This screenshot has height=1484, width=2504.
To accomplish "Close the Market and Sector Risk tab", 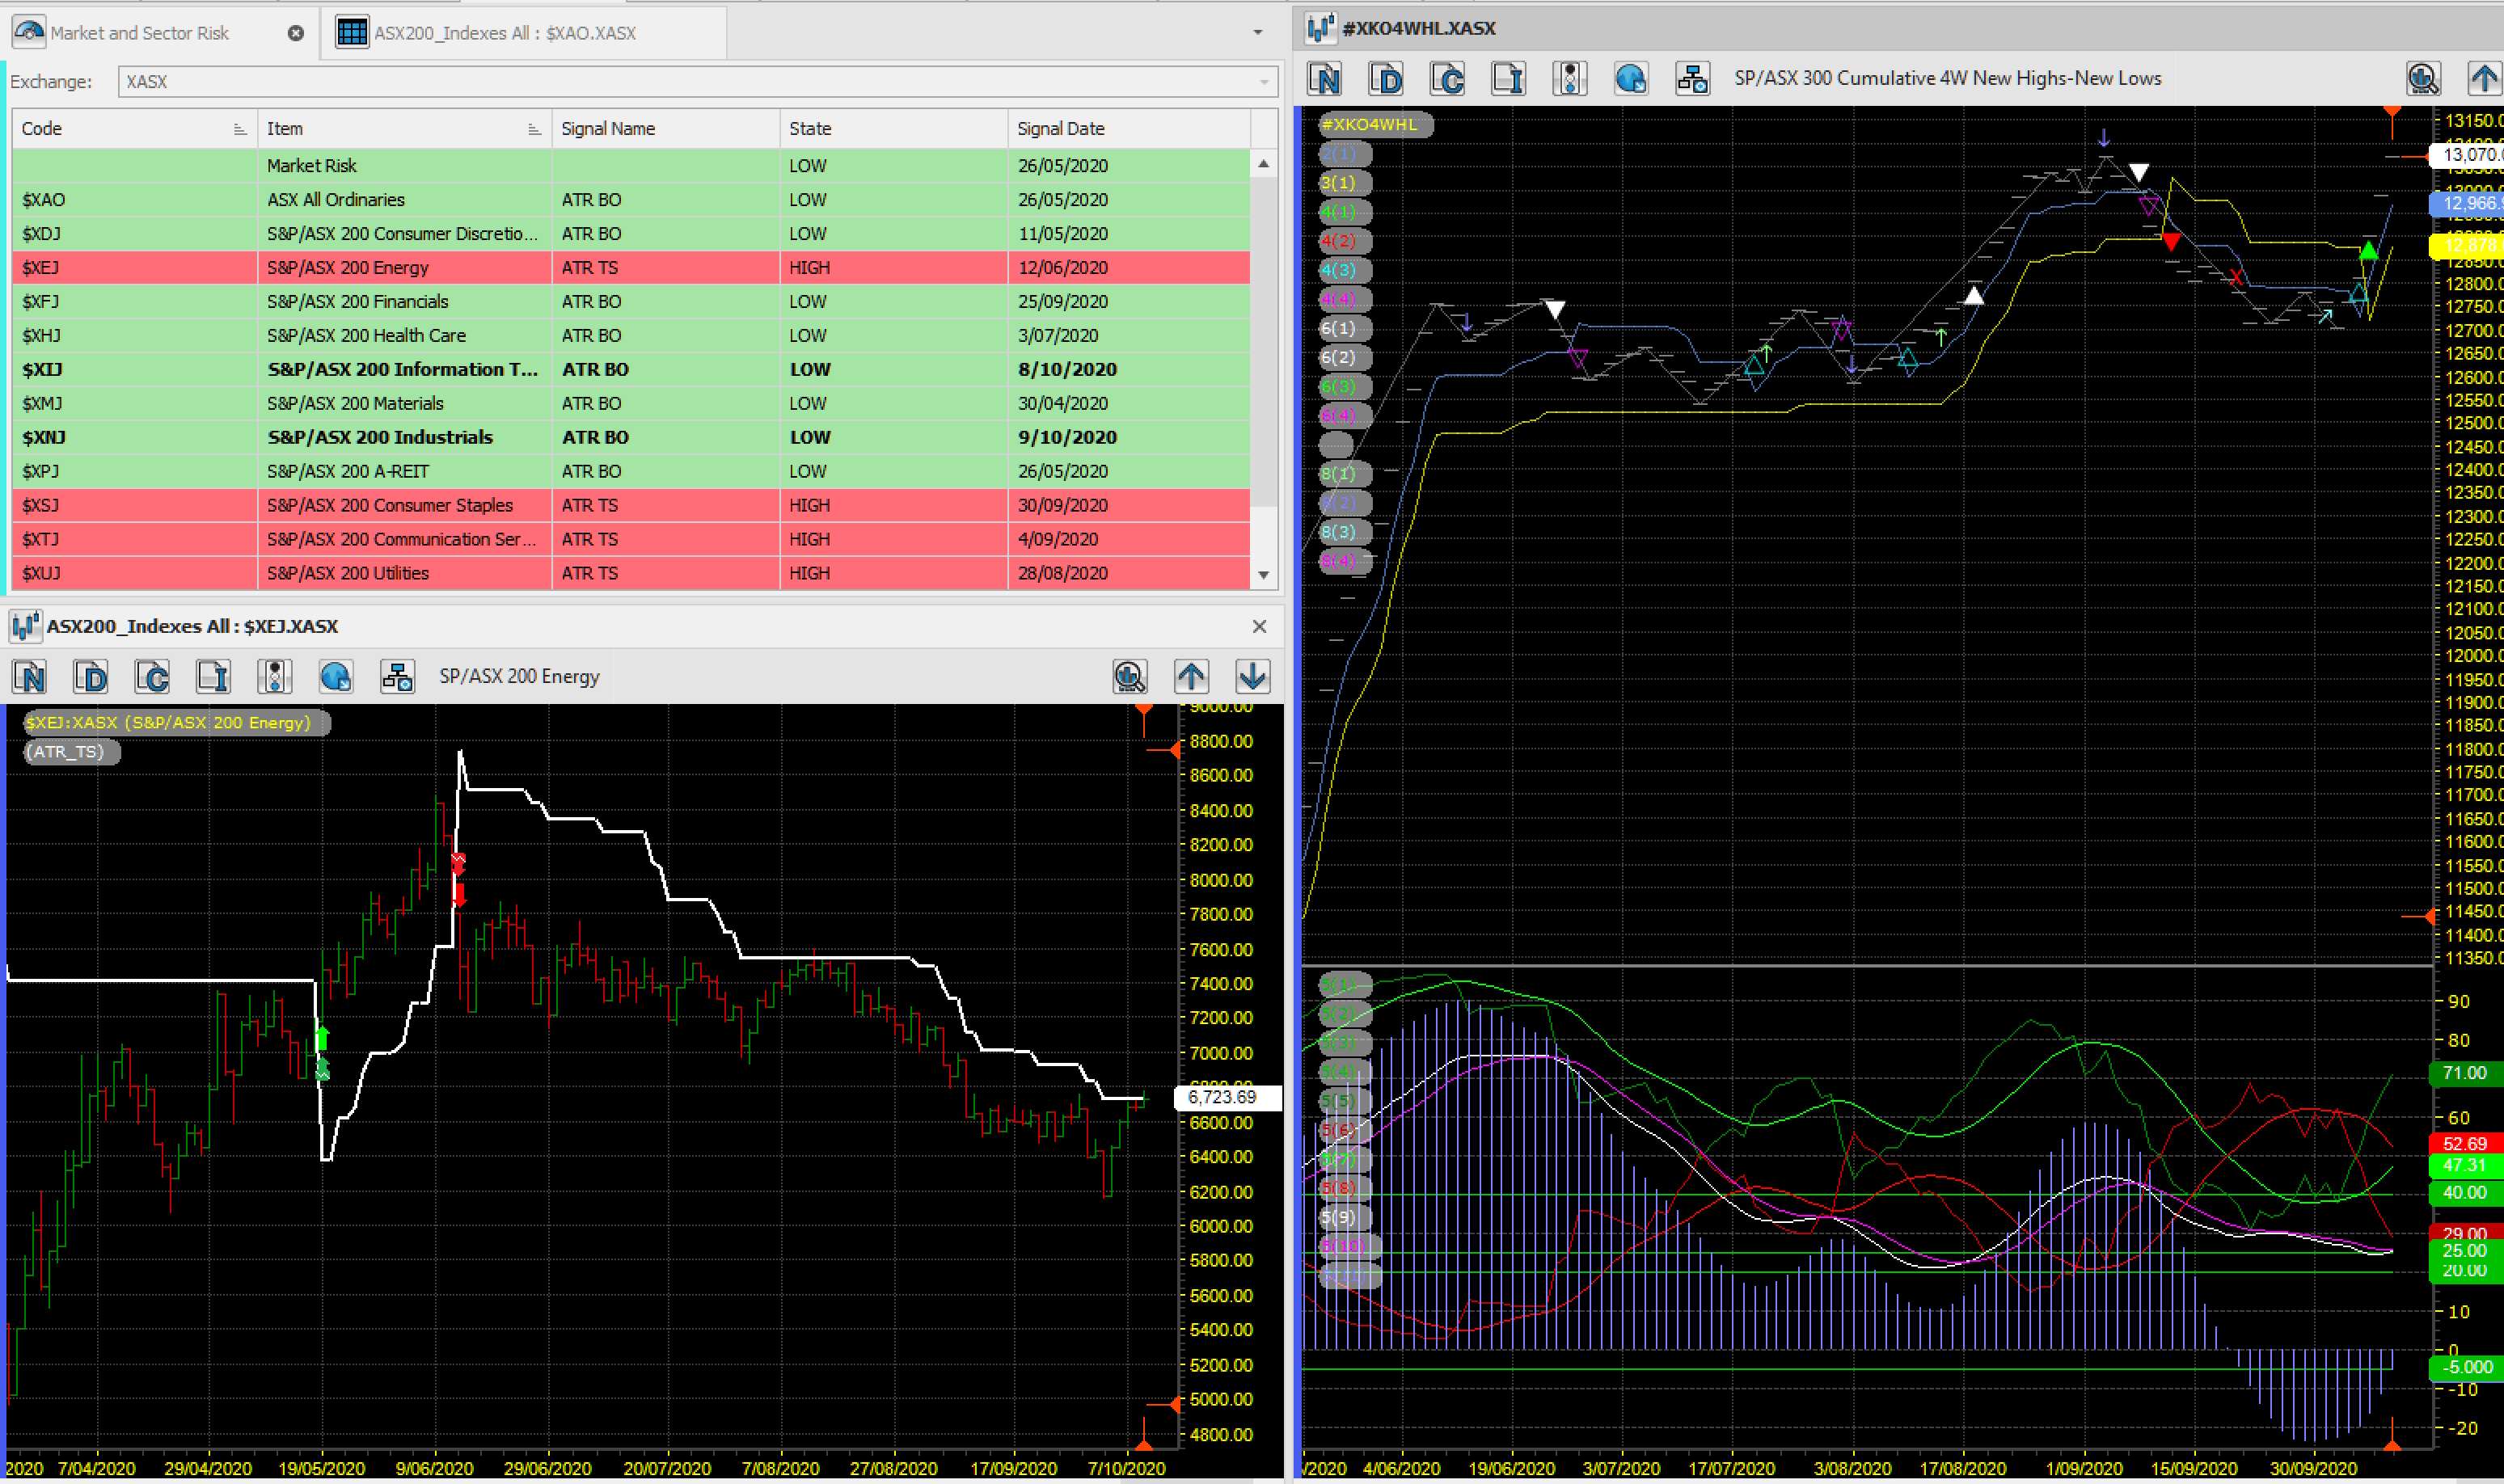I will 296,33.
